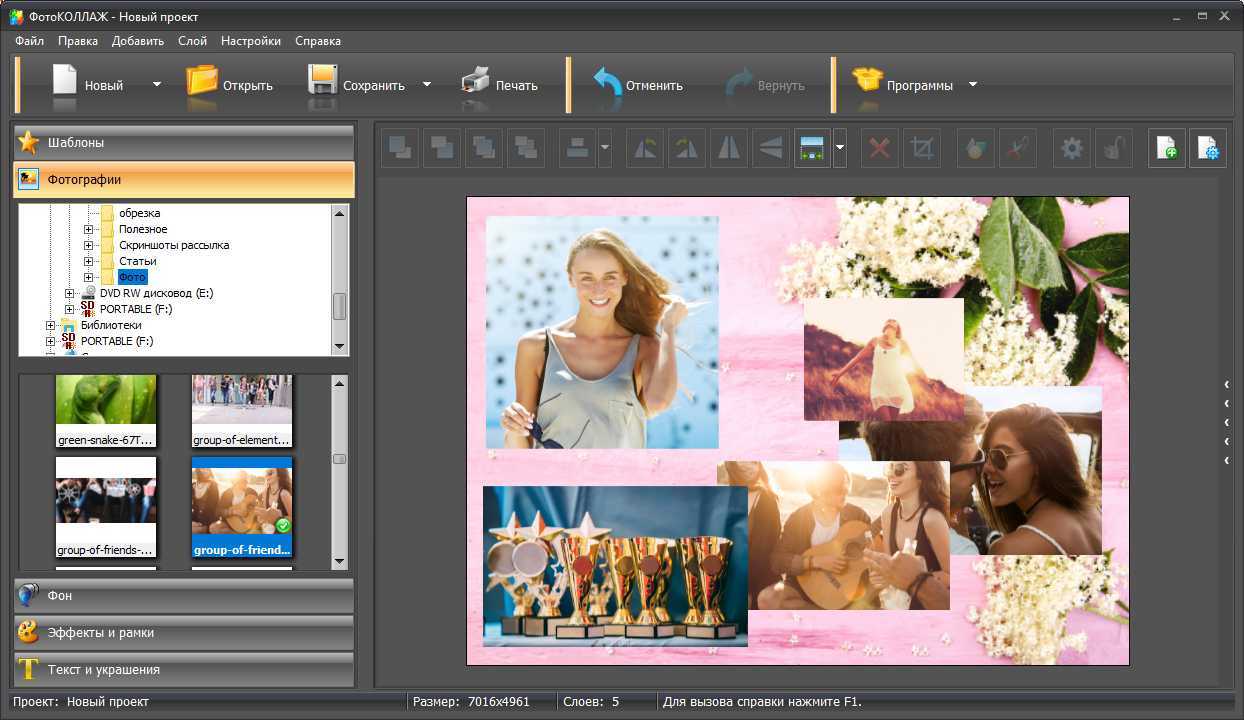Click the red X delete layer icon
Viewport: 1244px width, 720px height.
(x=879, y=149)
